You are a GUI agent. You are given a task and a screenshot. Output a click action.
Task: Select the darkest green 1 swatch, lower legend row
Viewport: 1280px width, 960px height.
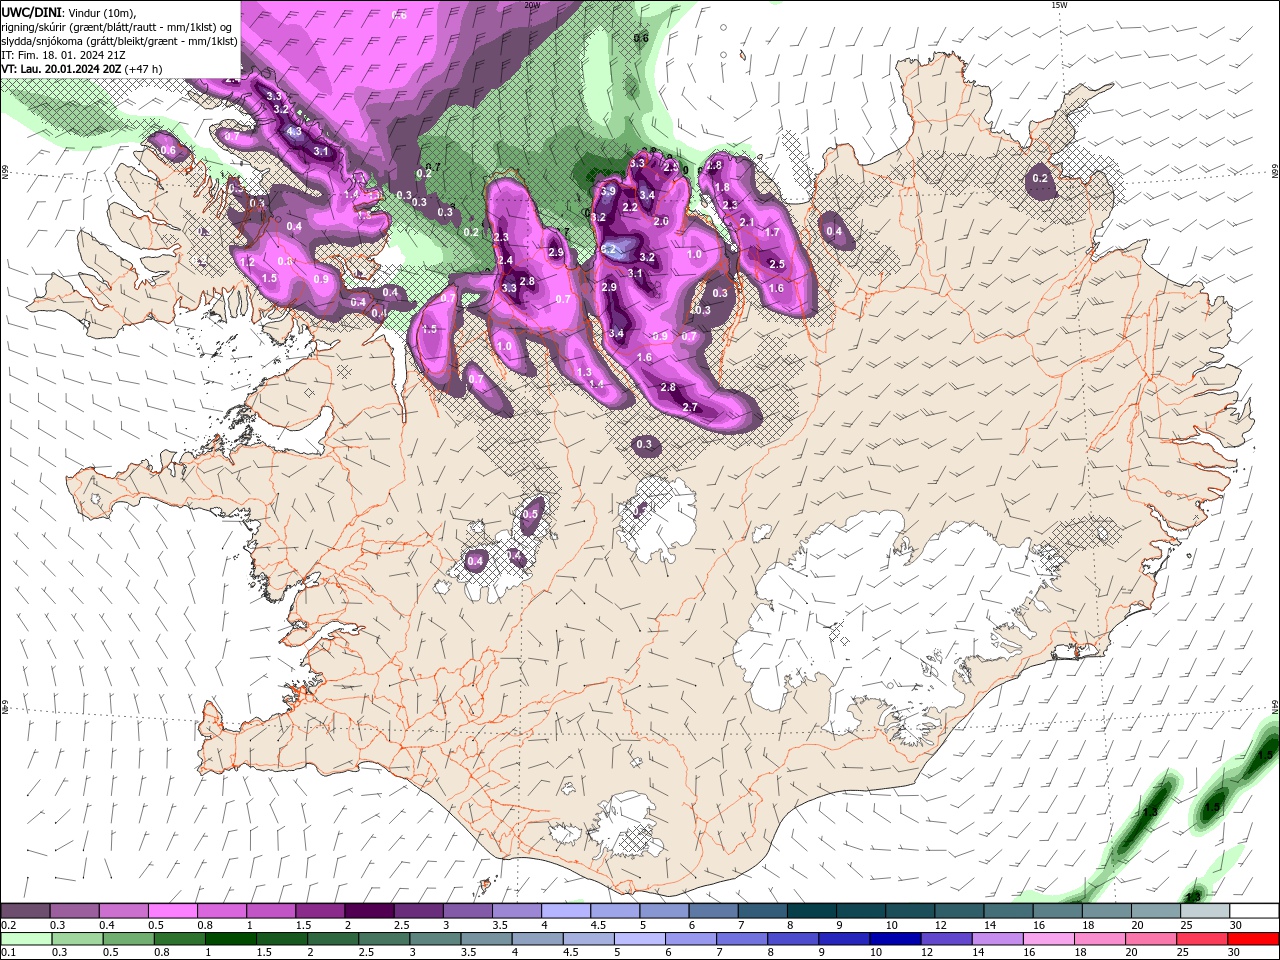click(x=231, y=938)
